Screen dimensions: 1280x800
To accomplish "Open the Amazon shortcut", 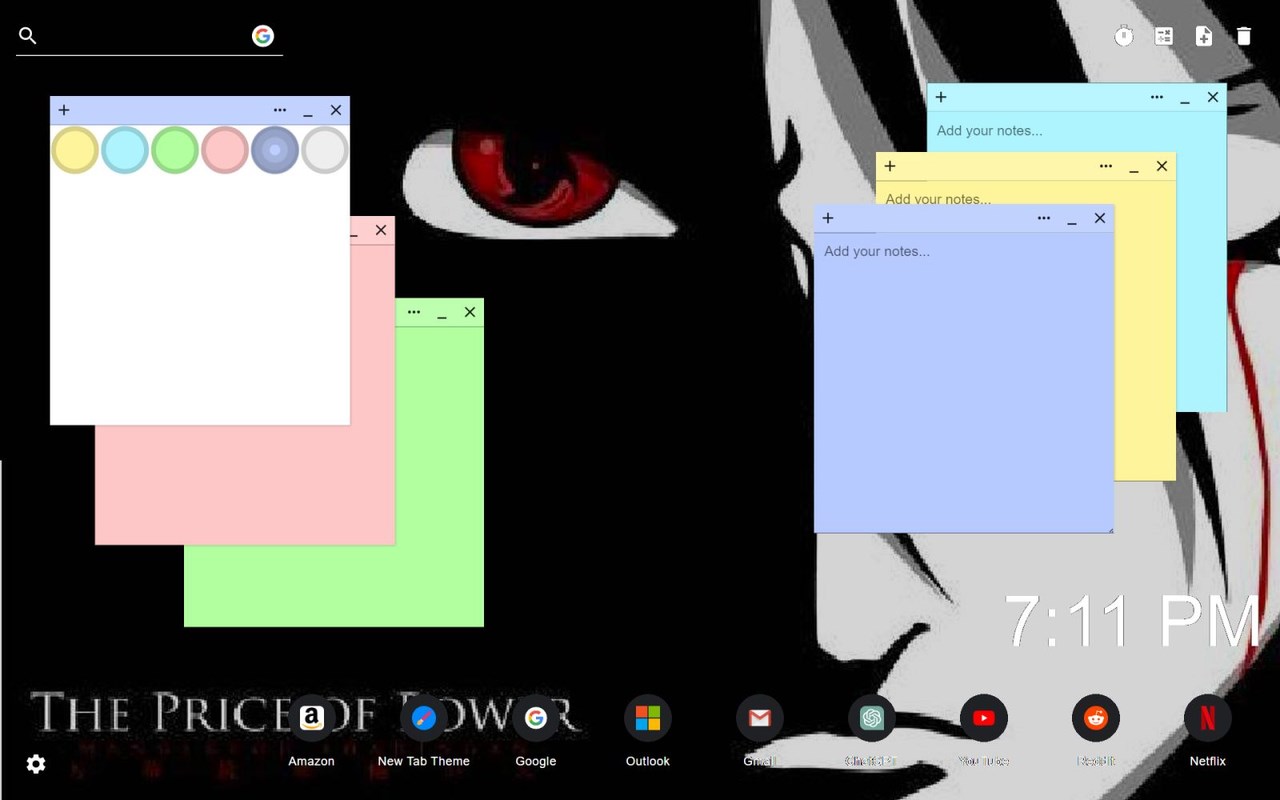I will tap(312, 718).
